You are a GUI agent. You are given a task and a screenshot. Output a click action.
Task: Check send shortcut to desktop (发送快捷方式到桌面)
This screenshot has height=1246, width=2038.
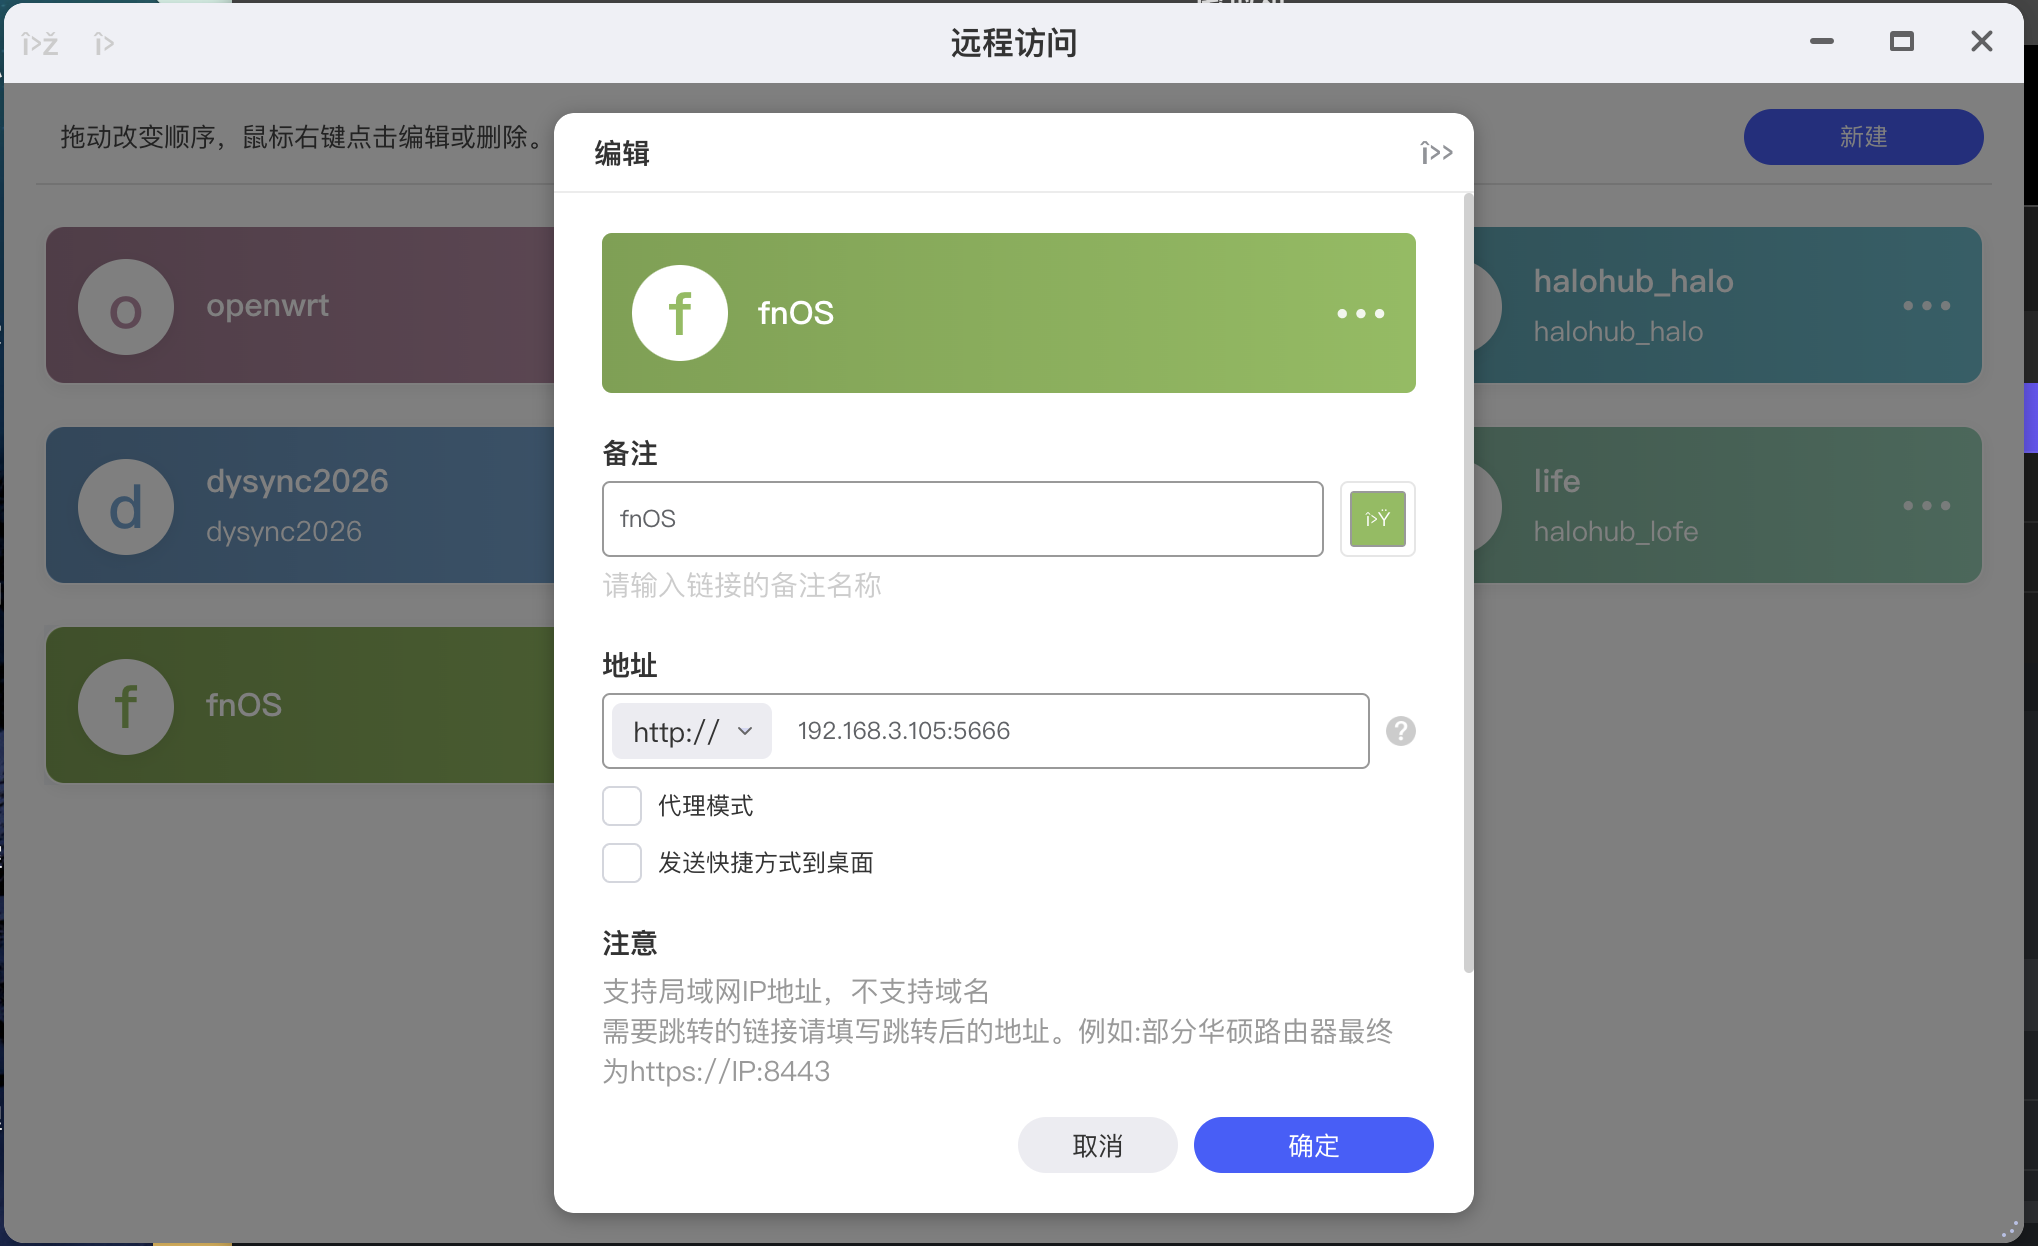(x=622, y=863)
